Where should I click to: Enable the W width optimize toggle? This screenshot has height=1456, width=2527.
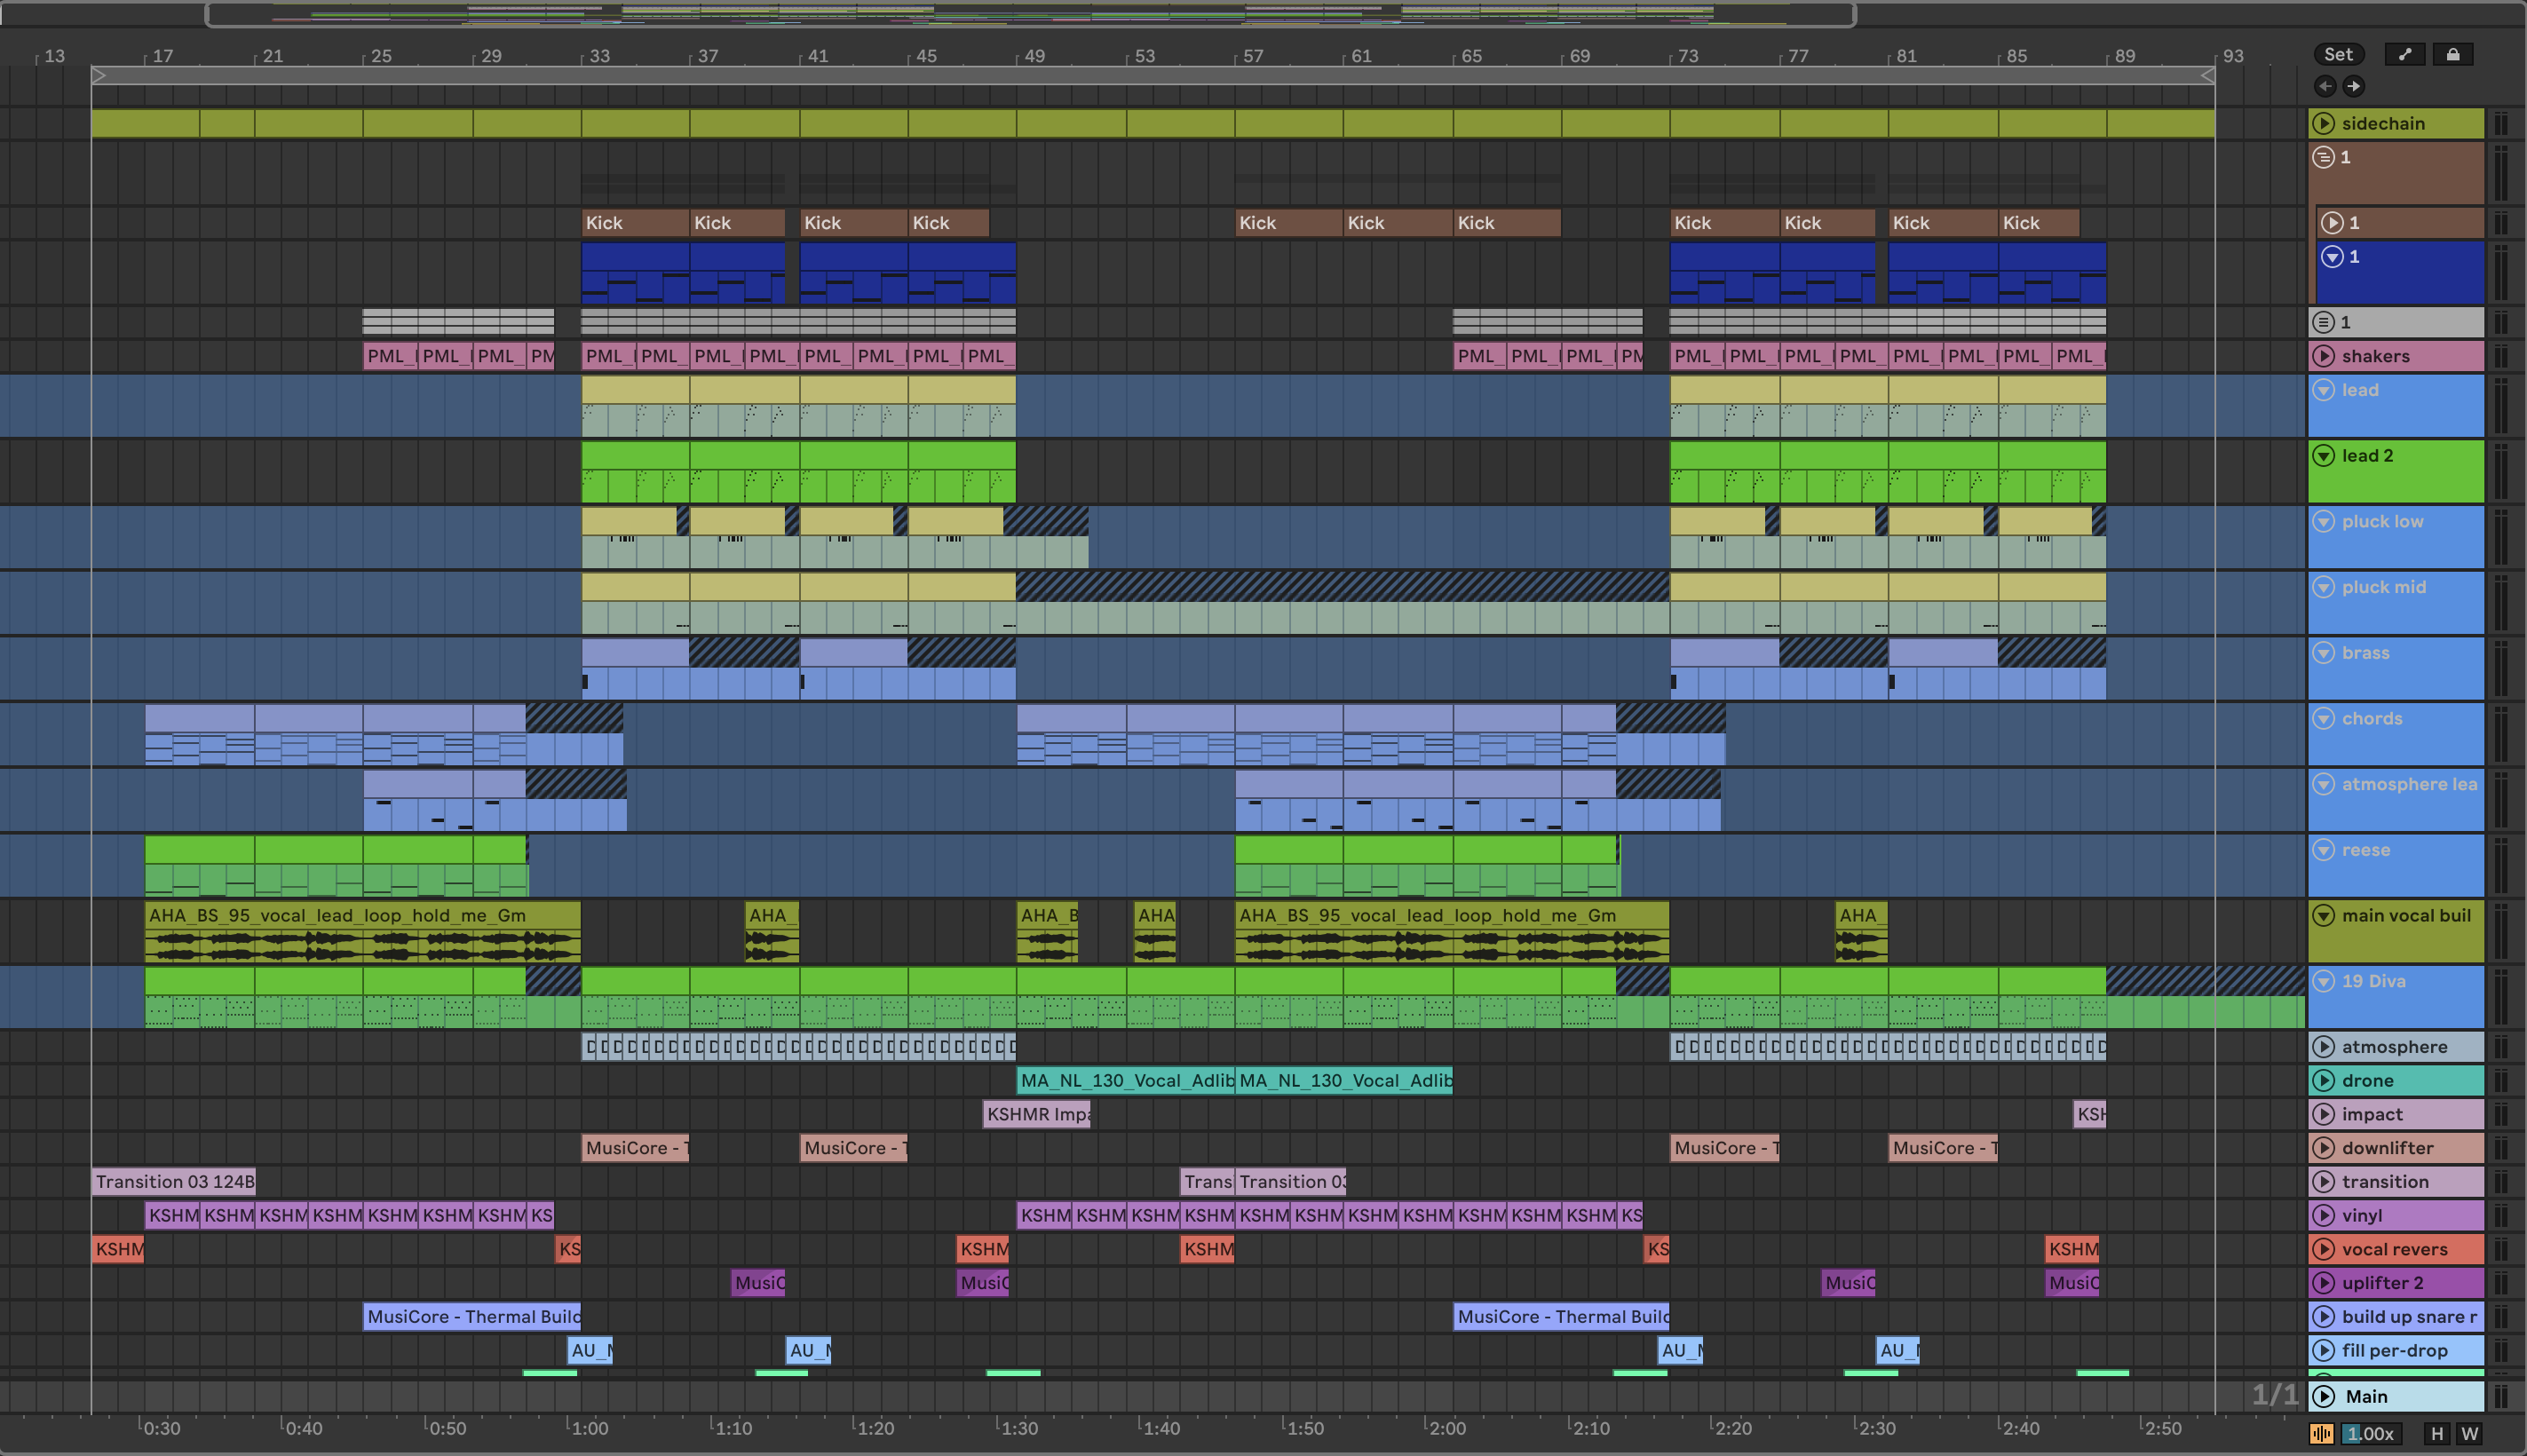point(2470,1433)
